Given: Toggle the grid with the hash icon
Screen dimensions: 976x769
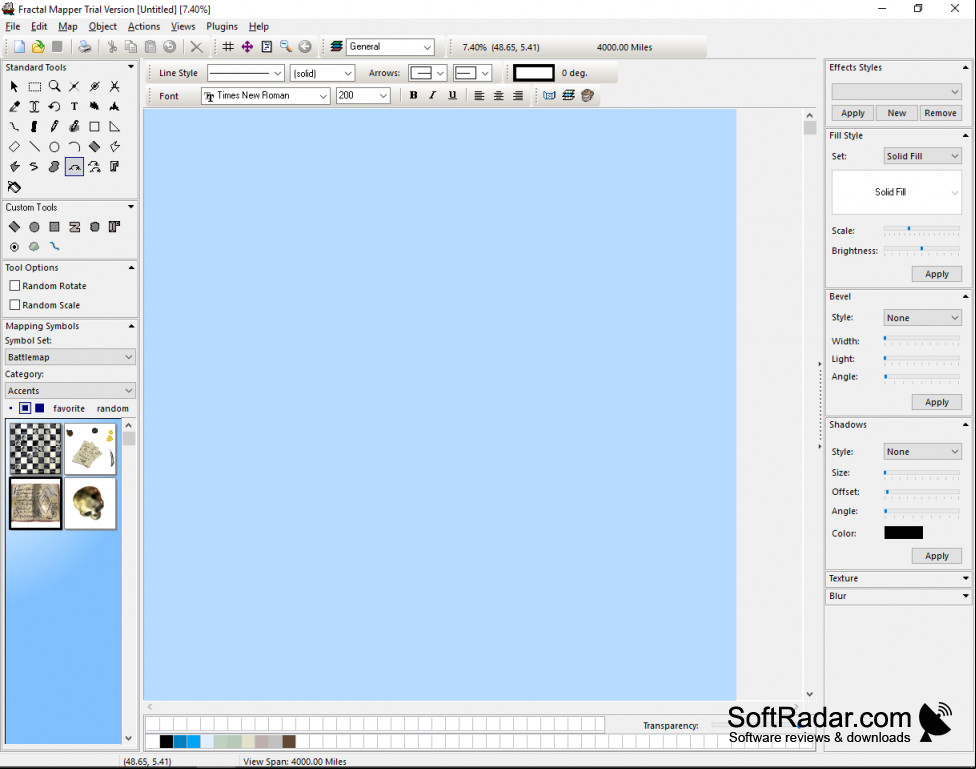Looking at the screenshot, I should point(228,47).
